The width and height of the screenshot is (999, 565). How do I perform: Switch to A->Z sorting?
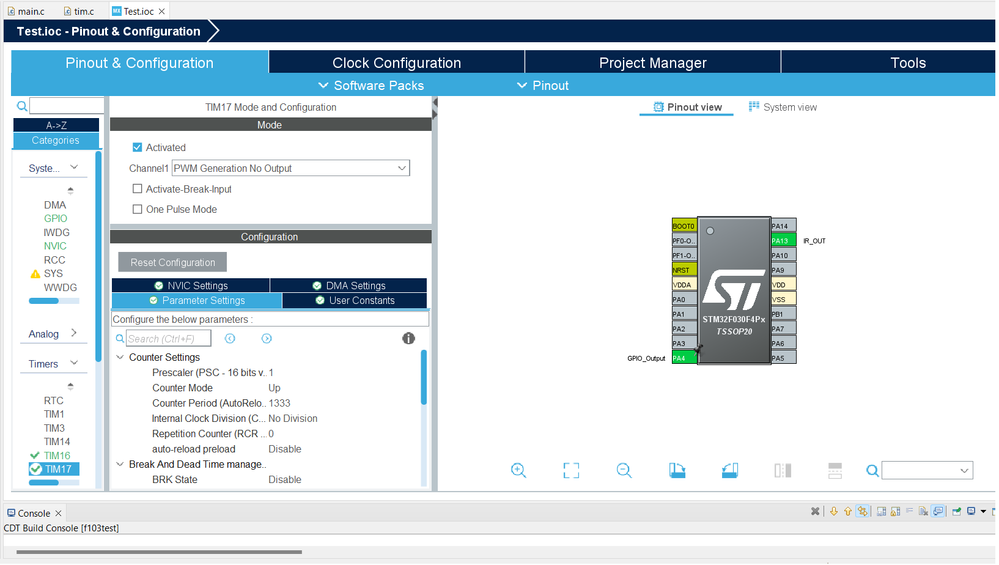click(56, 125)
